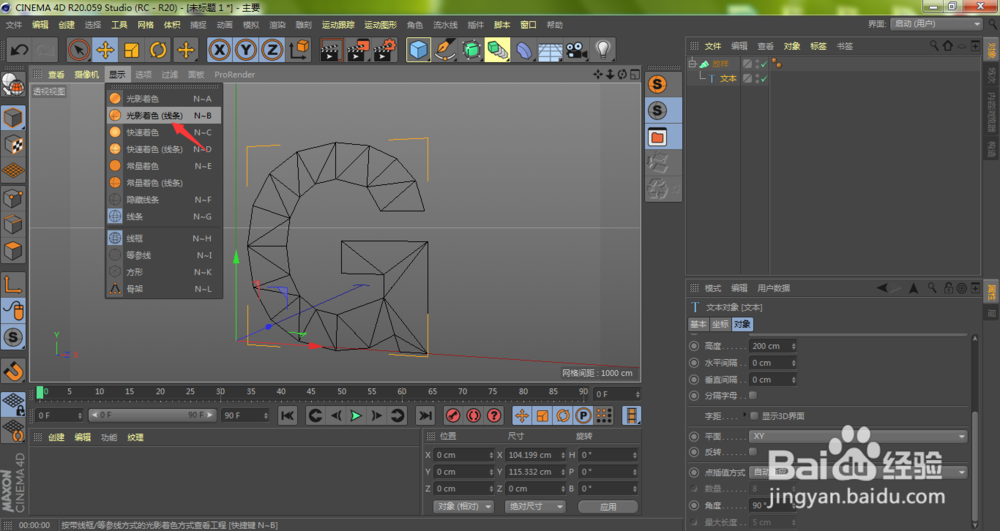This screenshot has width=1000, height=531.
Task: Choose 隐藏线条 display mode
Action: coord(164,200)
